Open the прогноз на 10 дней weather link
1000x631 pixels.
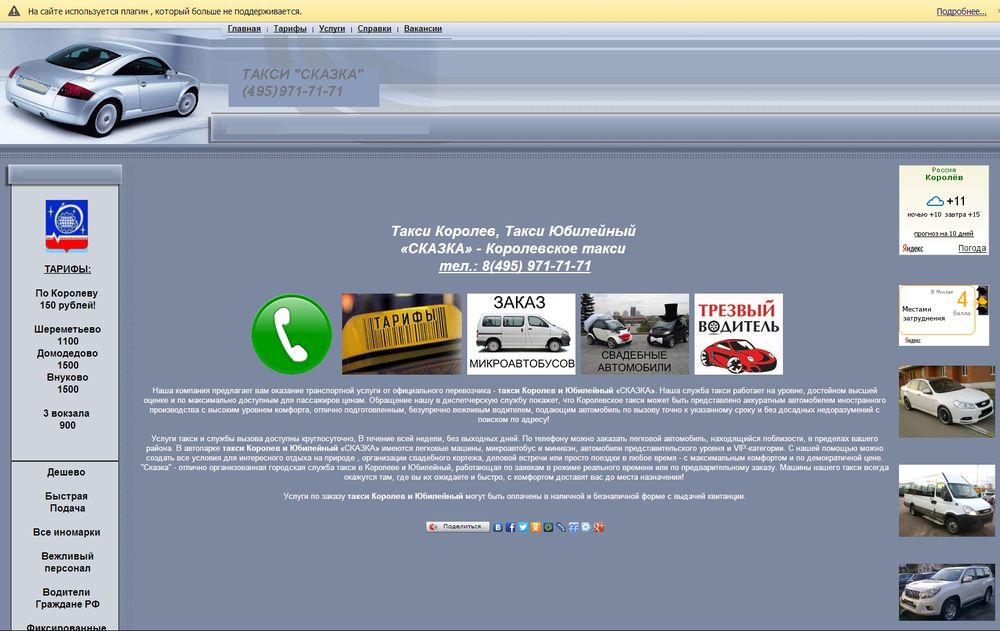tap(943, 234)
